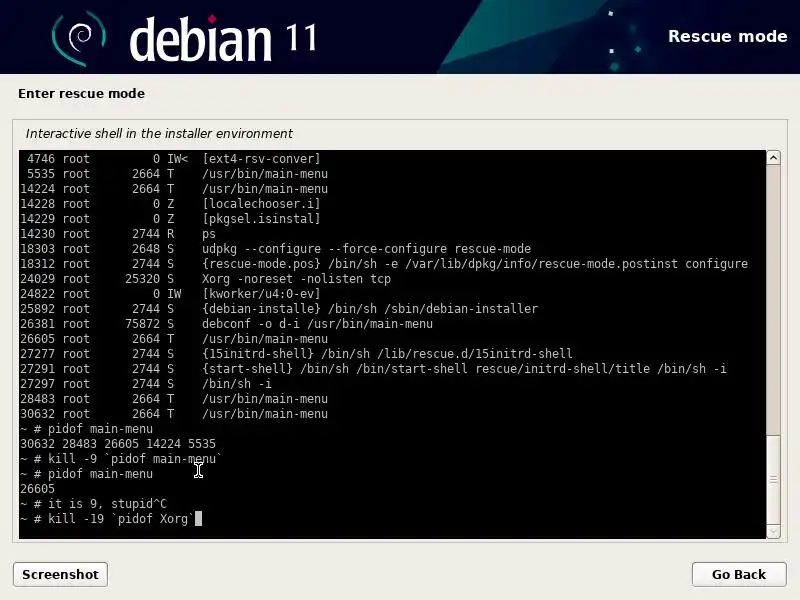Click the terminal scrollbar down arrow

(773, 532)
